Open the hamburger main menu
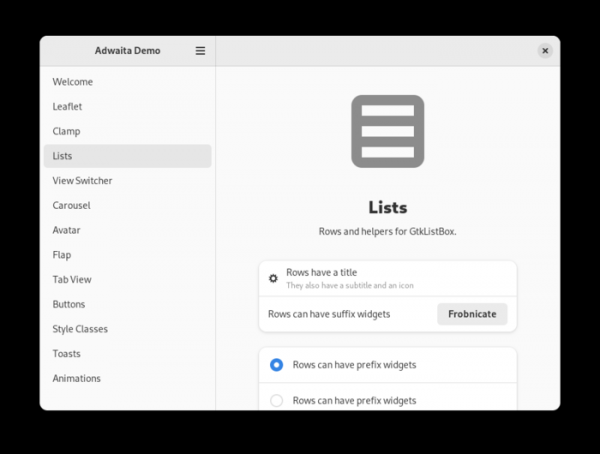Screen dimensions: 600x454 [x=200, y=51]
